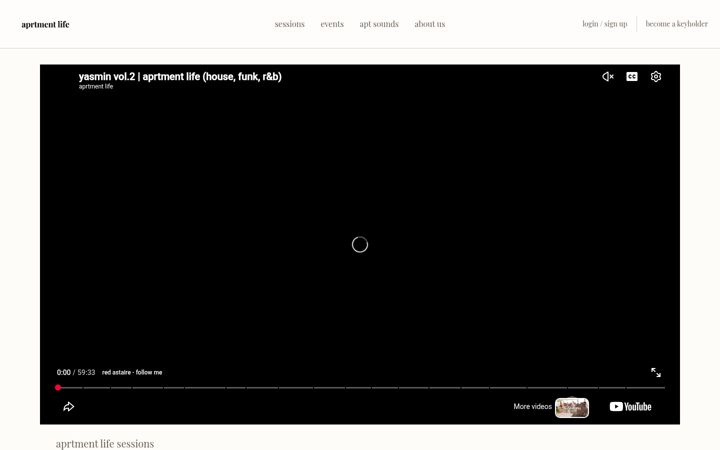Seek to middle of video progress bar
Screen dimensions: 720x450
(360, 388)
